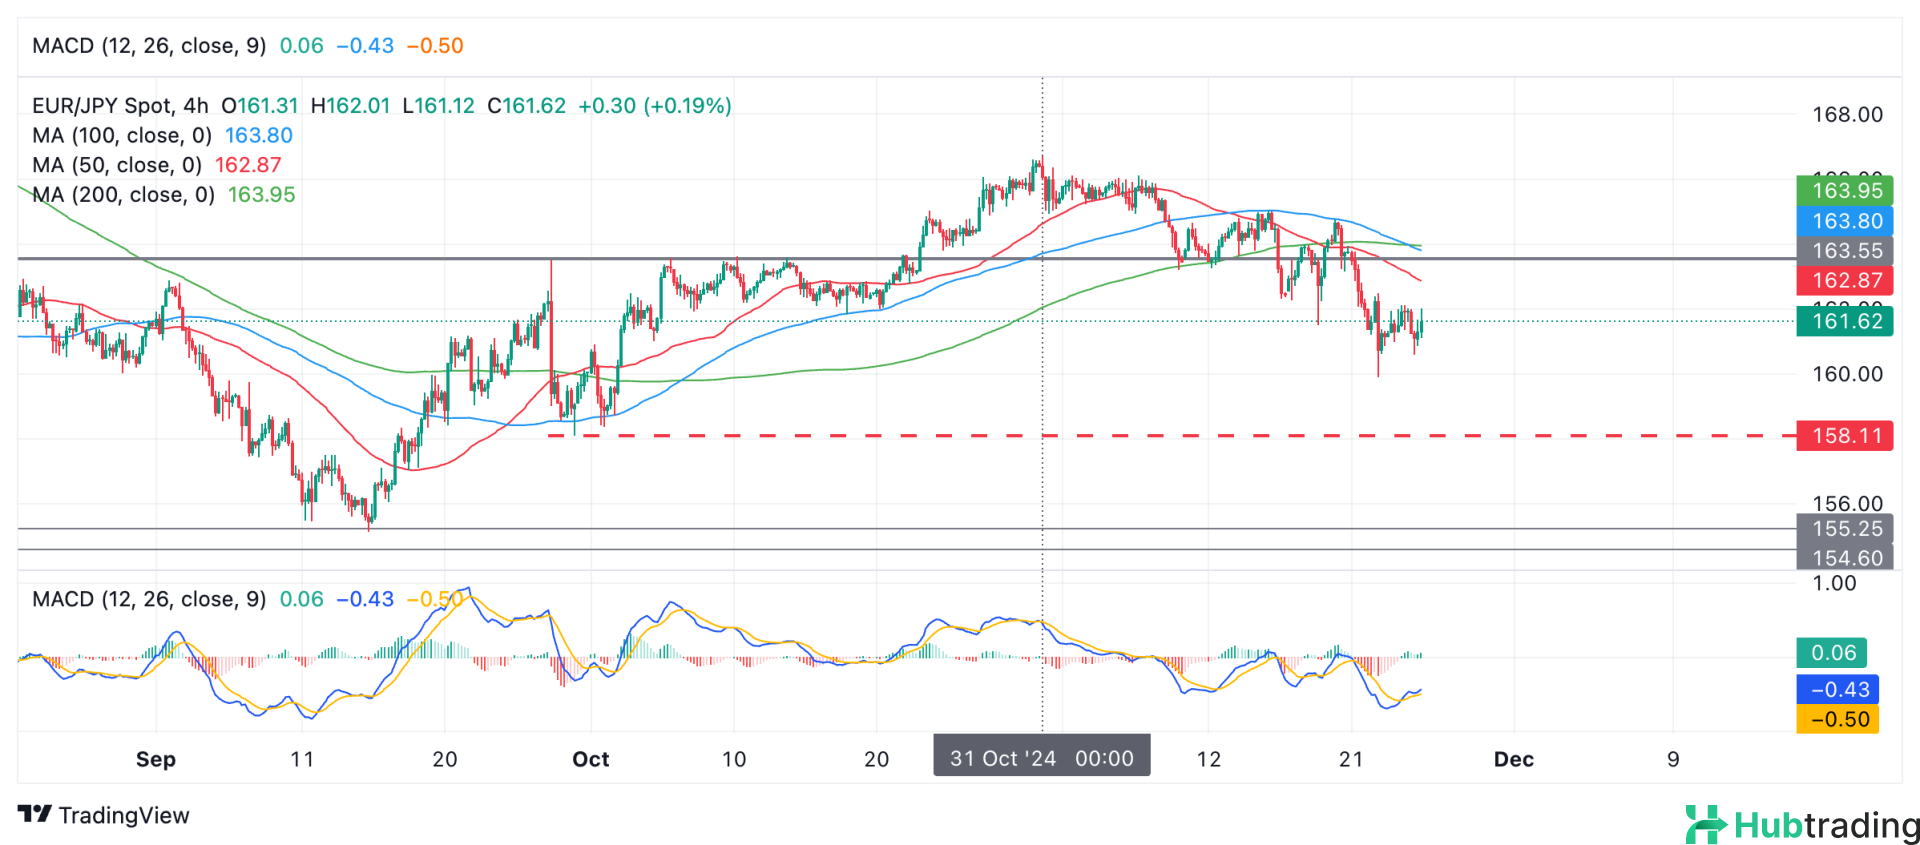Click the MA (50, close, 0) legend
Viewport: 1920px width, 845px height.
(x=117, y=165)
